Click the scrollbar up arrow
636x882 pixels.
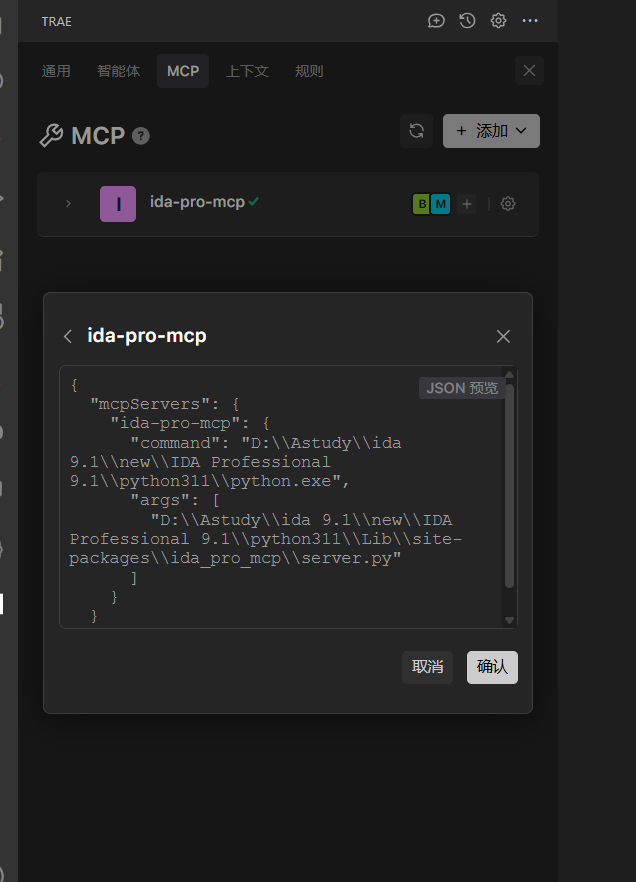[509, 375]
